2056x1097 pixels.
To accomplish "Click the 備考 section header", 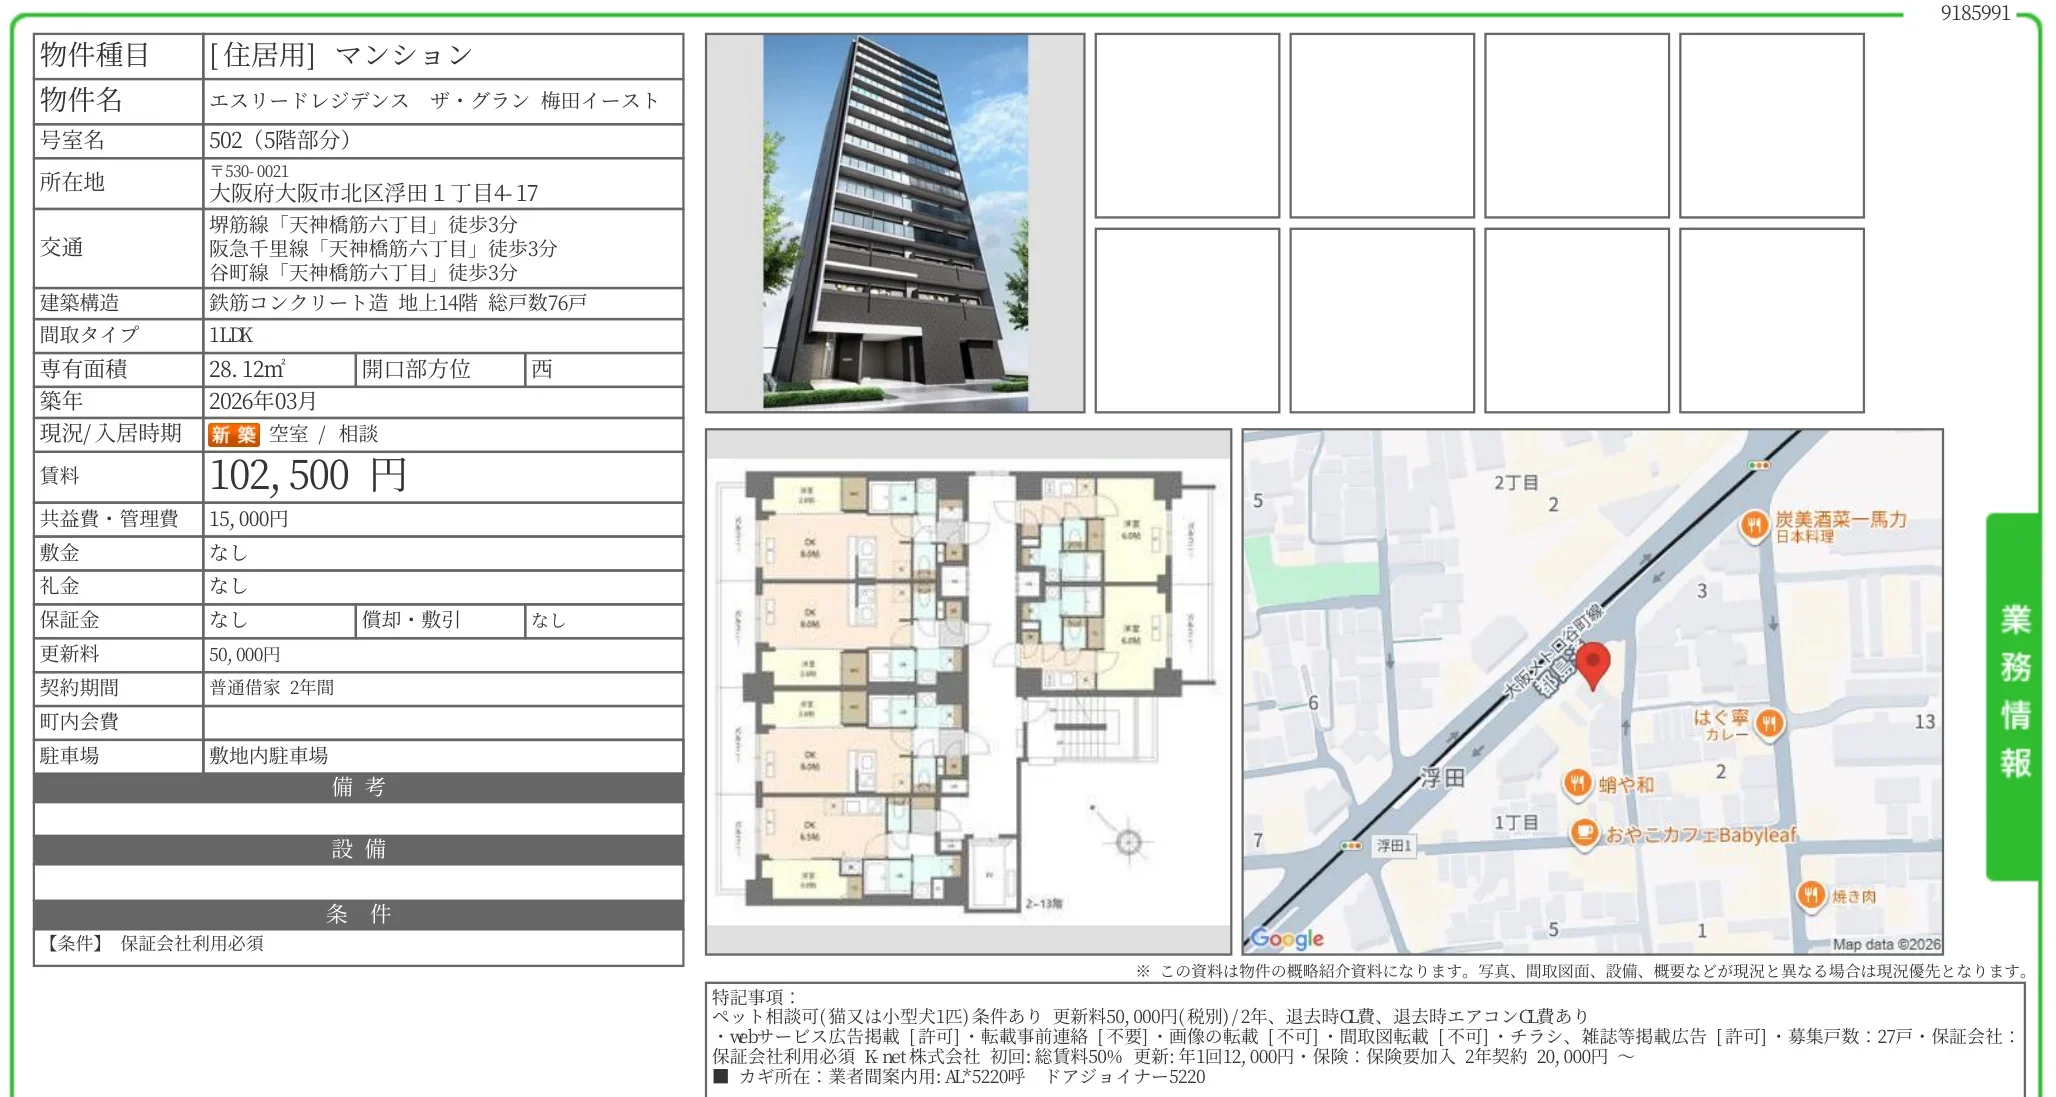I will [358, 787].
